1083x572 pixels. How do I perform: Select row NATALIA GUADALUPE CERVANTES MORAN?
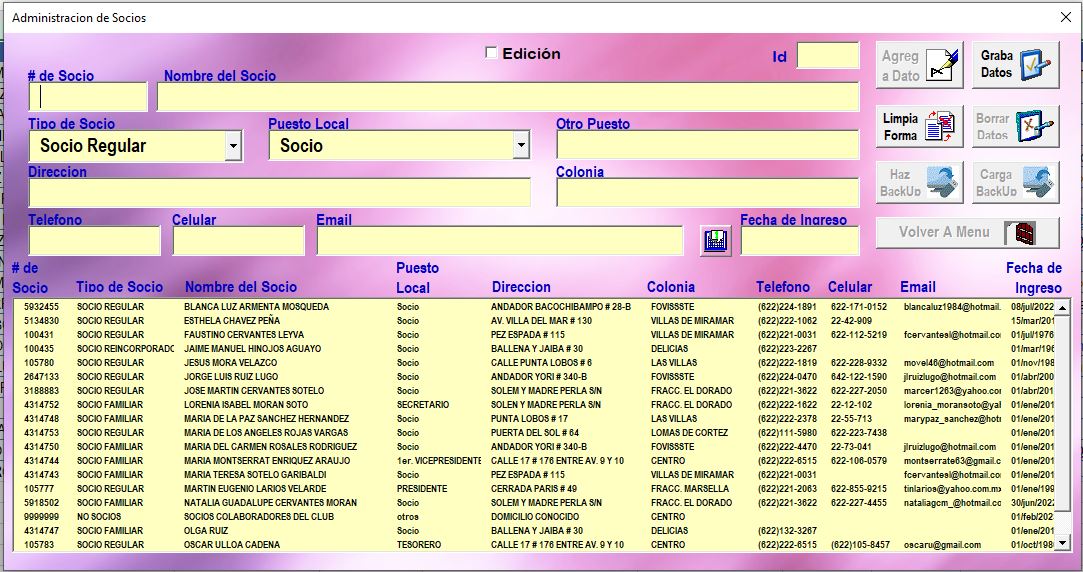tap(535, 503)
